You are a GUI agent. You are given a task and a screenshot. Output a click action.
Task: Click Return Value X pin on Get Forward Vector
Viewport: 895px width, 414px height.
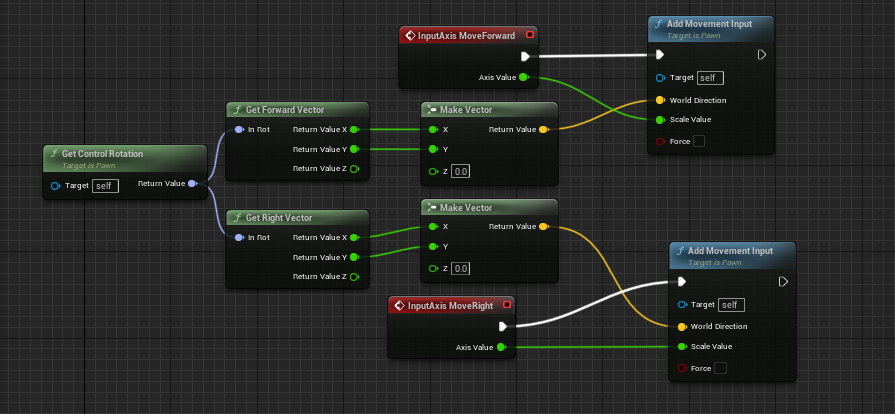click(354, 130)
